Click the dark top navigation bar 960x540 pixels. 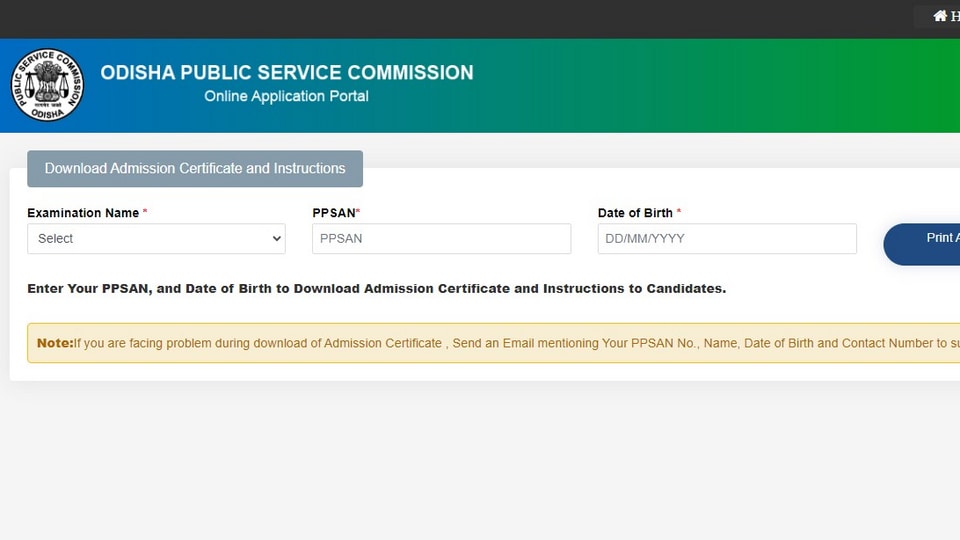pyautogui.click(x=453, y=19)
